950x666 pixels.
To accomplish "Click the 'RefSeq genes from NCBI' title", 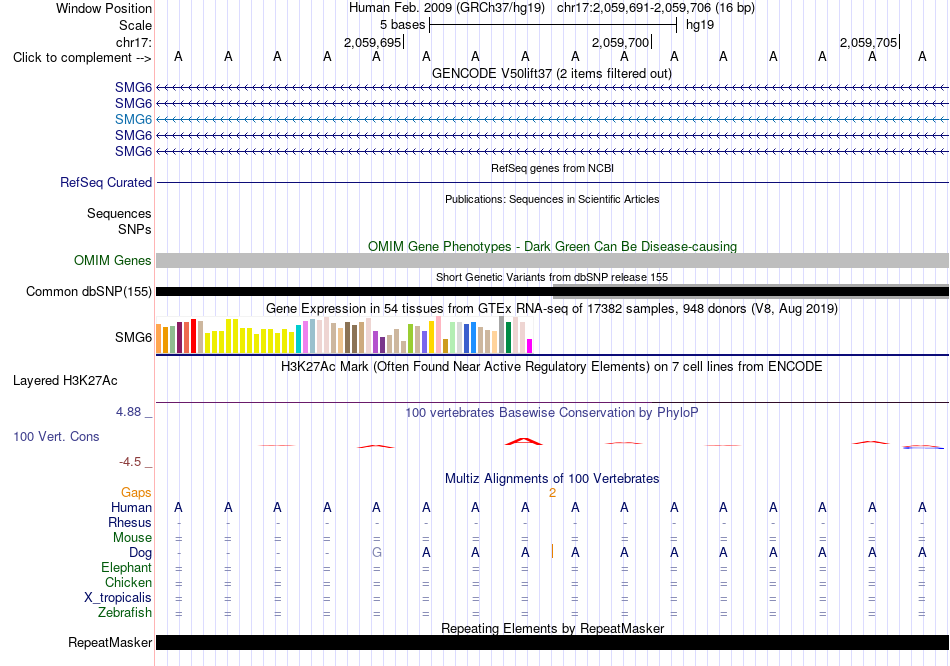I will tap(552, 168).
